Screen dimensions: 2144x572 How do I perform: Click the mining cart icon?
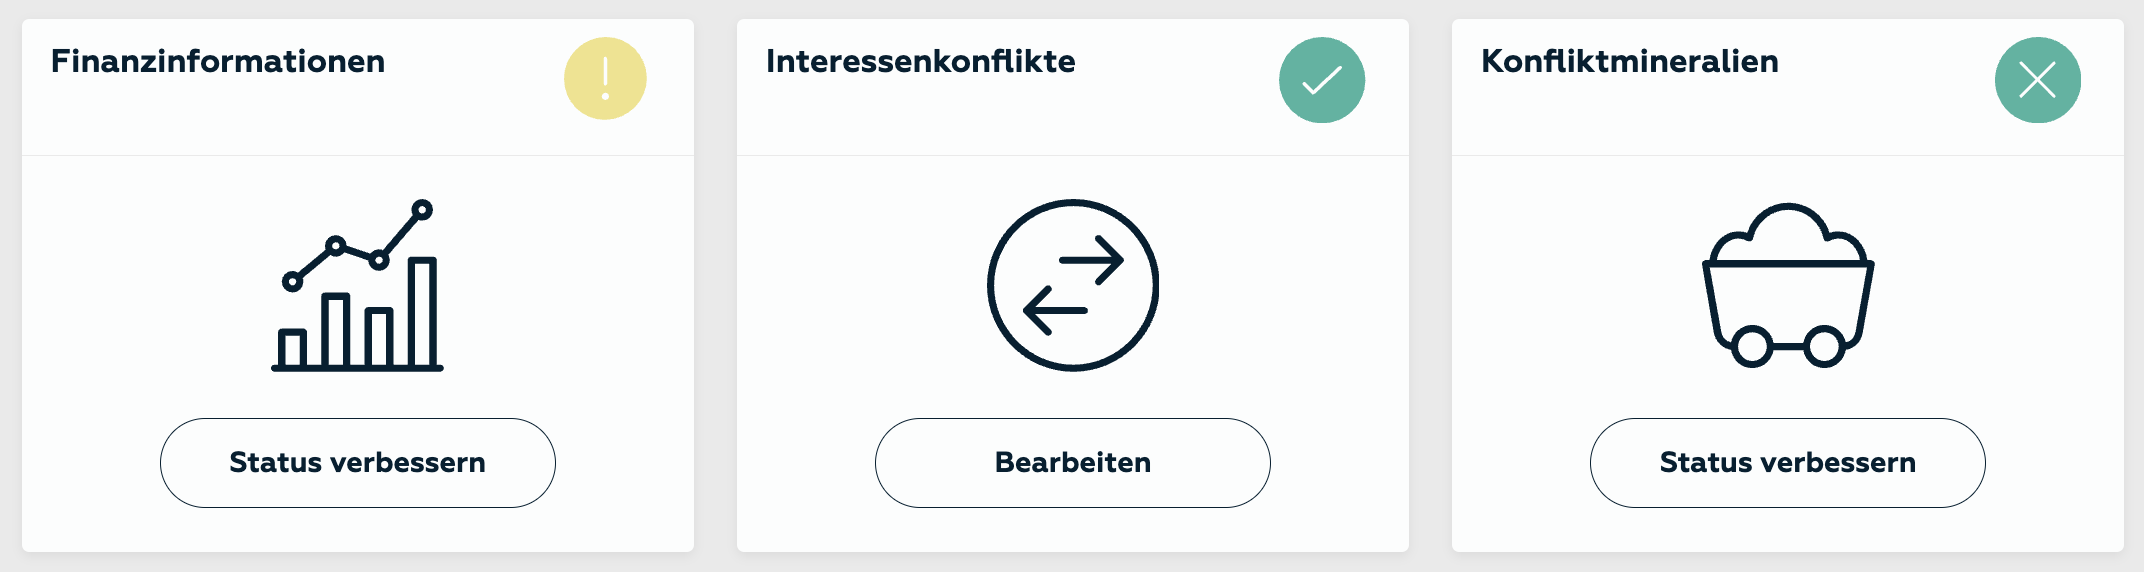(x=1788, y=285)
